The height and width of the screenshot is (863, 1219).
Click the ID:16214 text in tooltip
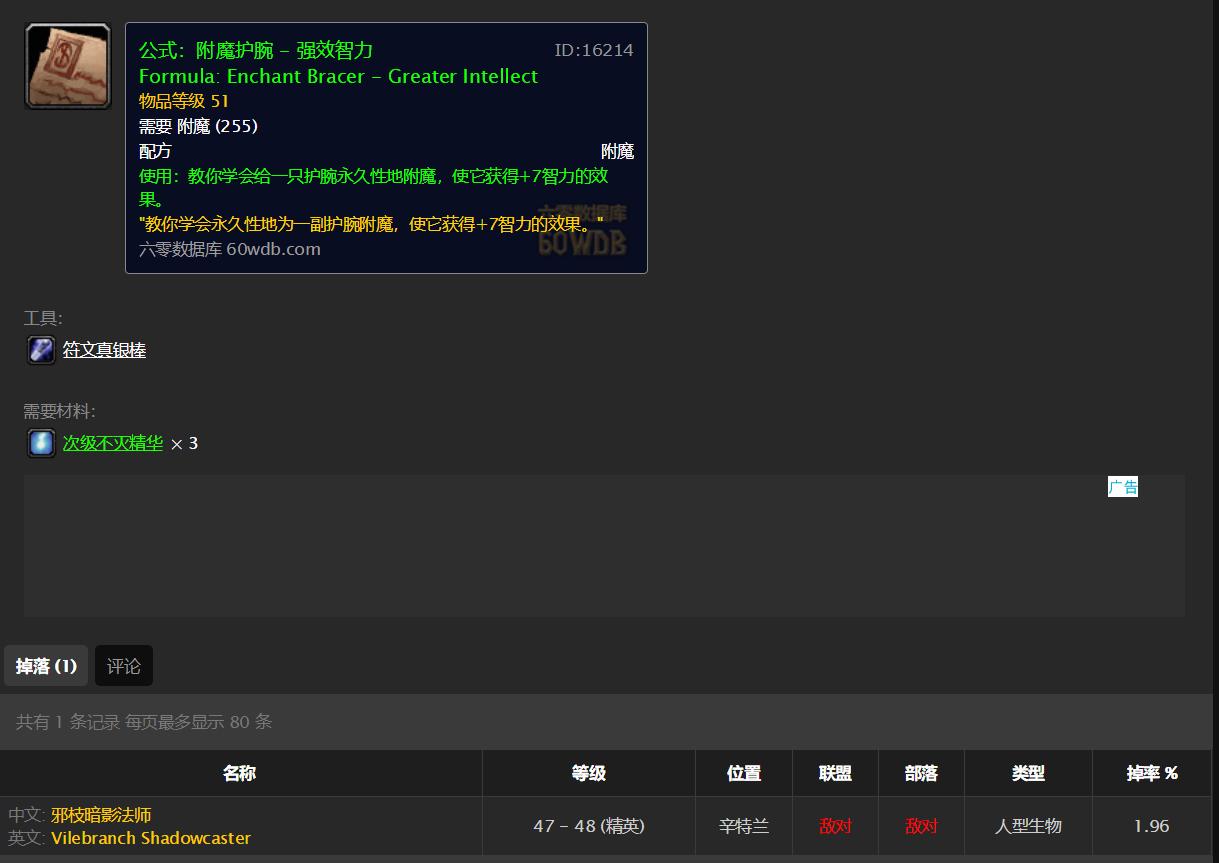pyautogui.click(x=594, y=50)
